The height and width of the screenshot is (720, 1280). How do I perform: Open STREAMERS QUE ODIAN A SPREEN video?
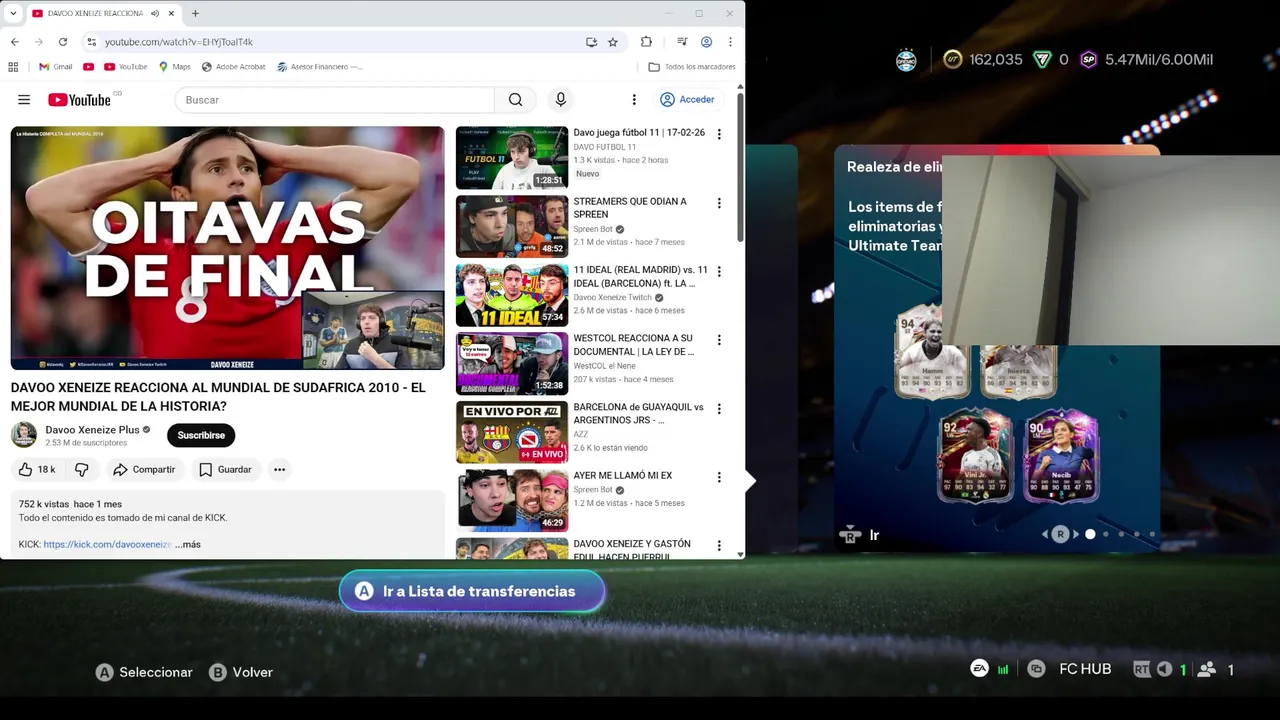(x=512, y=226)
